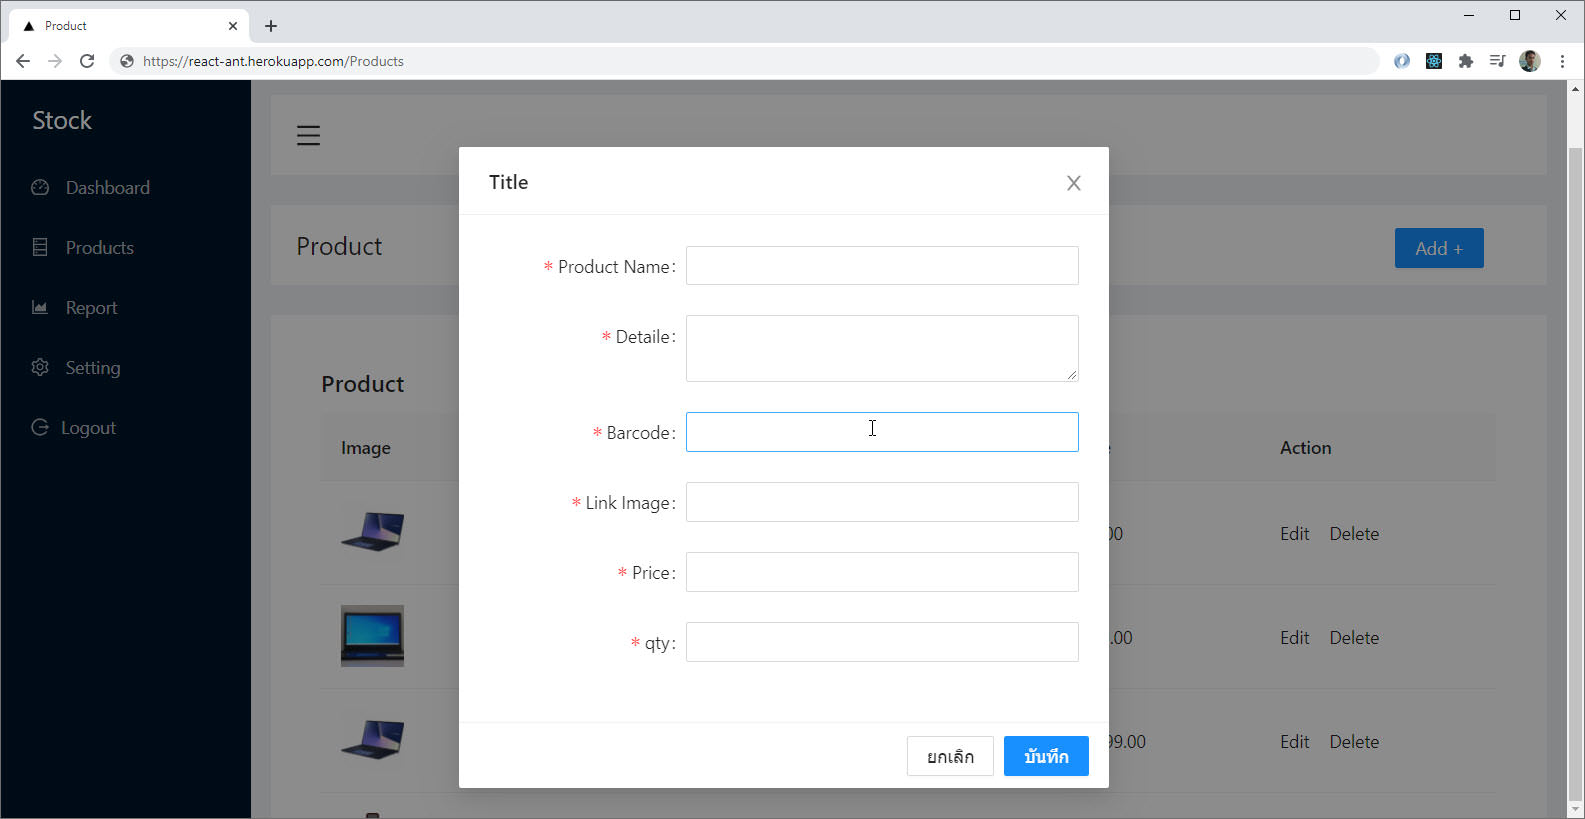Click the Setting gear icon
The width and height of the screenshot is (1585, 819).
[40, 367]
